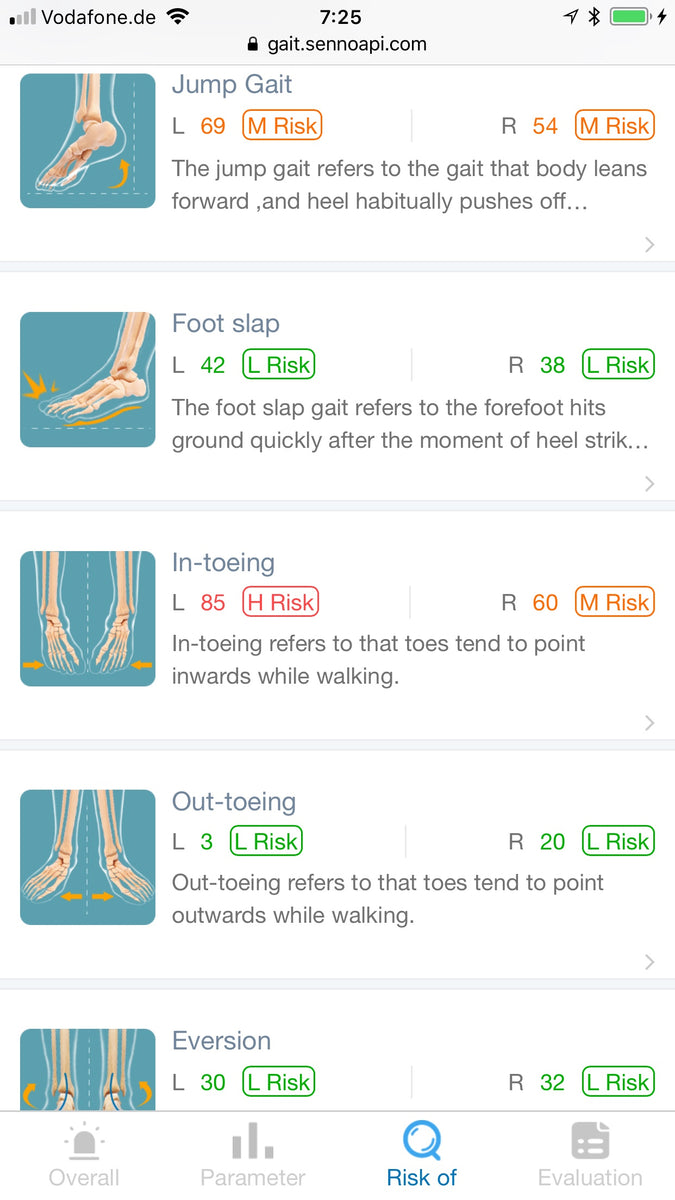
Task: Tap the Foot slap illustration icon
Action: [88, 379]
